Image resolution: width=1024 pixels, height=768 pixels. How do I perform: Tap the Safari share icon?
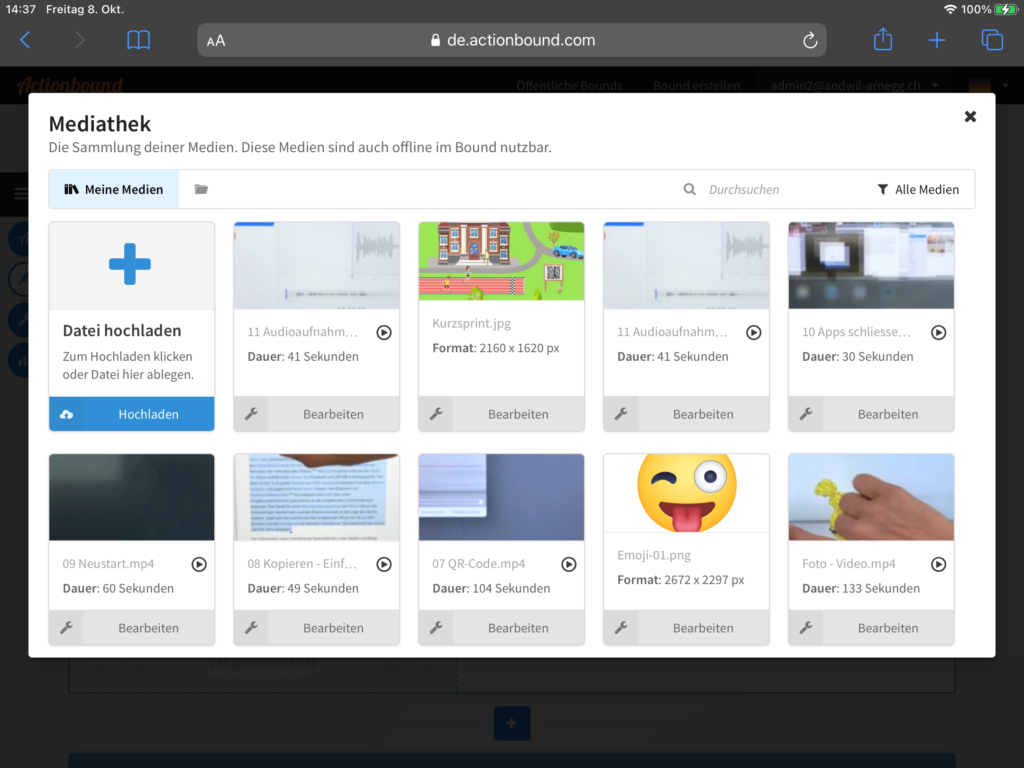pyautogui.click(x=882, y=40)
